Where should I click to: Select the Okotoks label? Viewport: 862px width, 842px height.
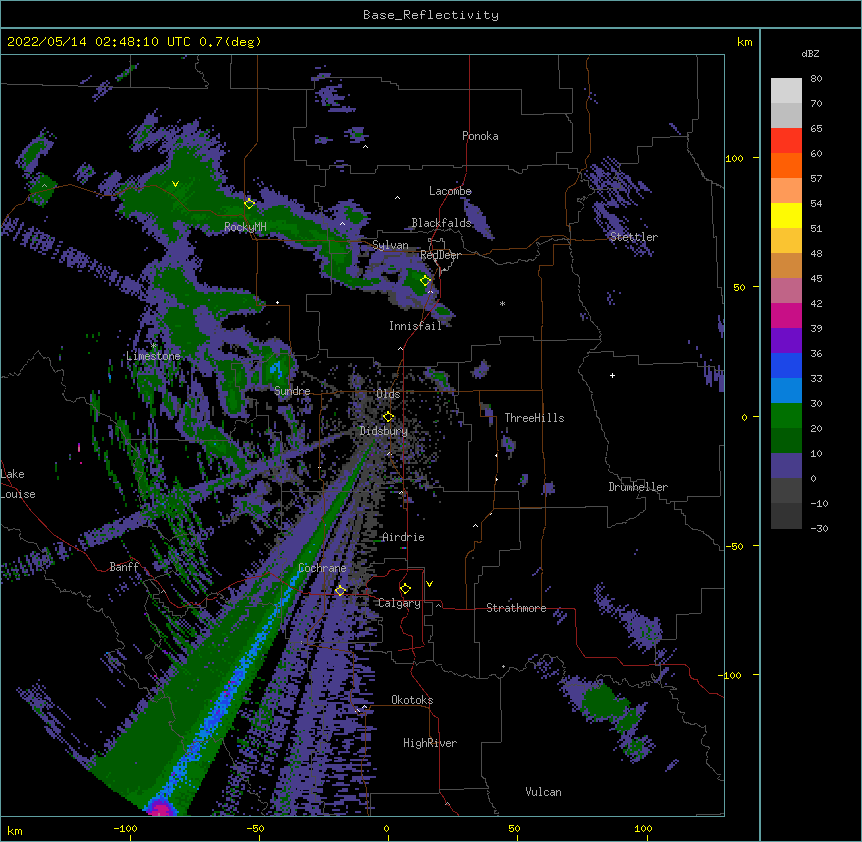(x=412, y=700)
